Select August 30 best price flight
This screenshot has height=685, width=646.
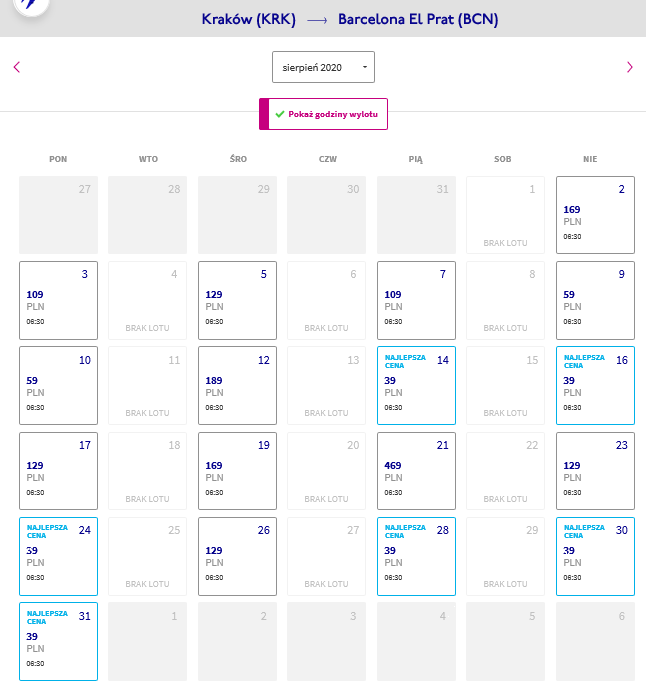pos(595,557)
